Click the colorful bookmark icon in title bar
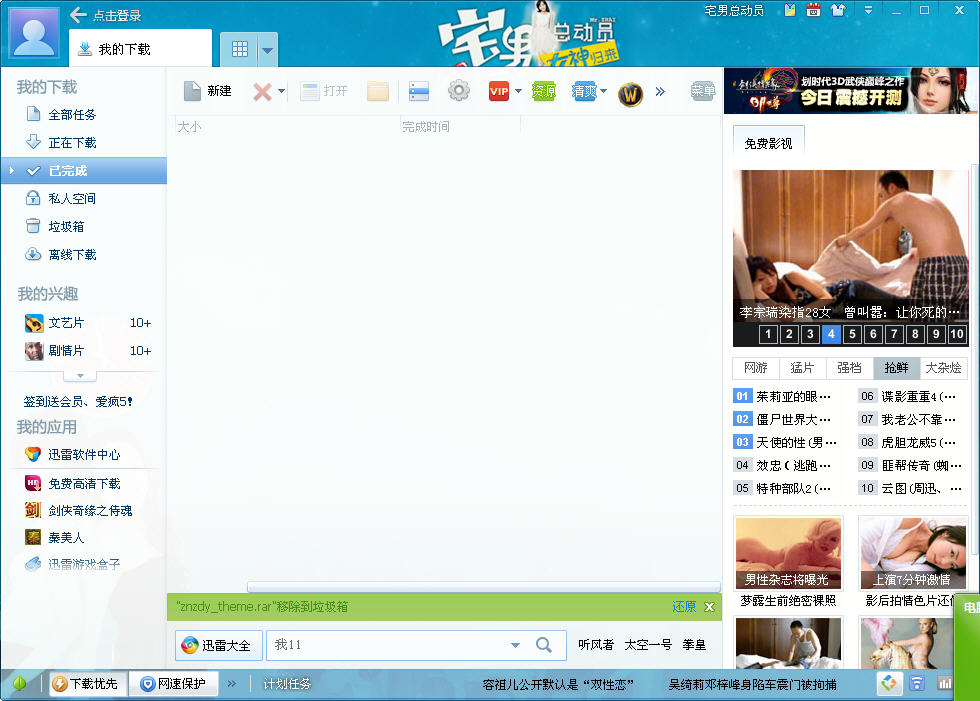Viewport: 980px width, 701px height. tap(790, 10)
